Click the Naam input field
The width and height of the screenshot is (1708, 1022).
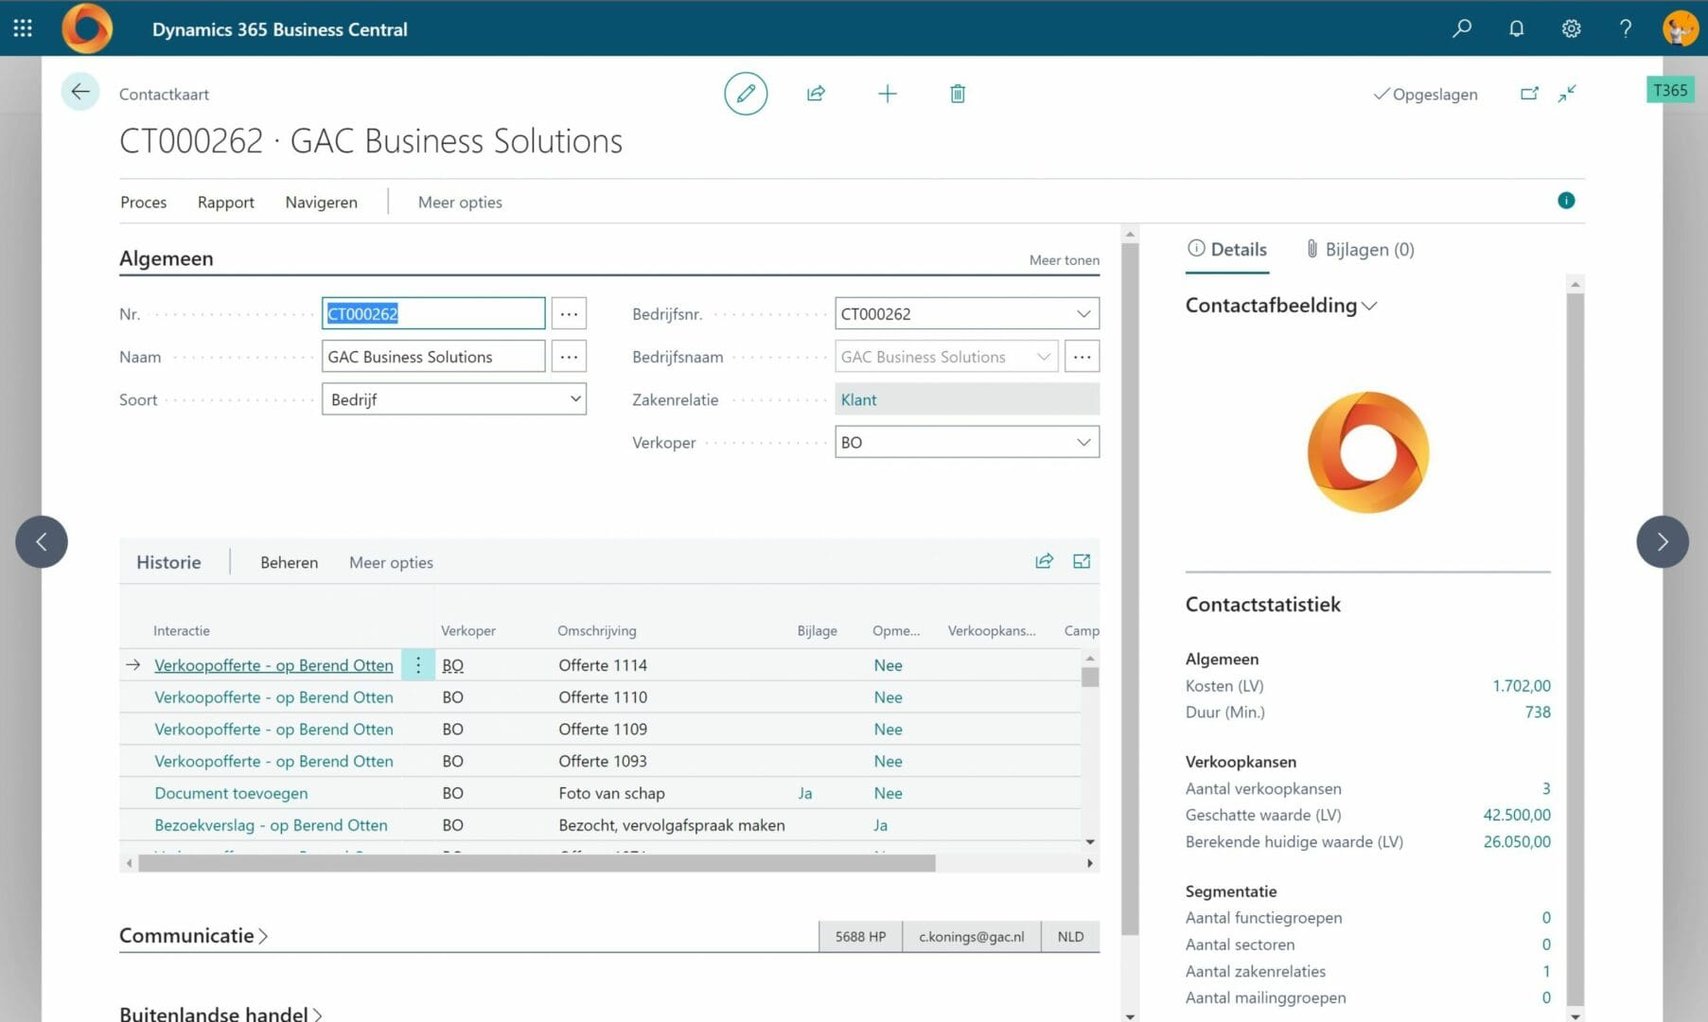[433, 356]
